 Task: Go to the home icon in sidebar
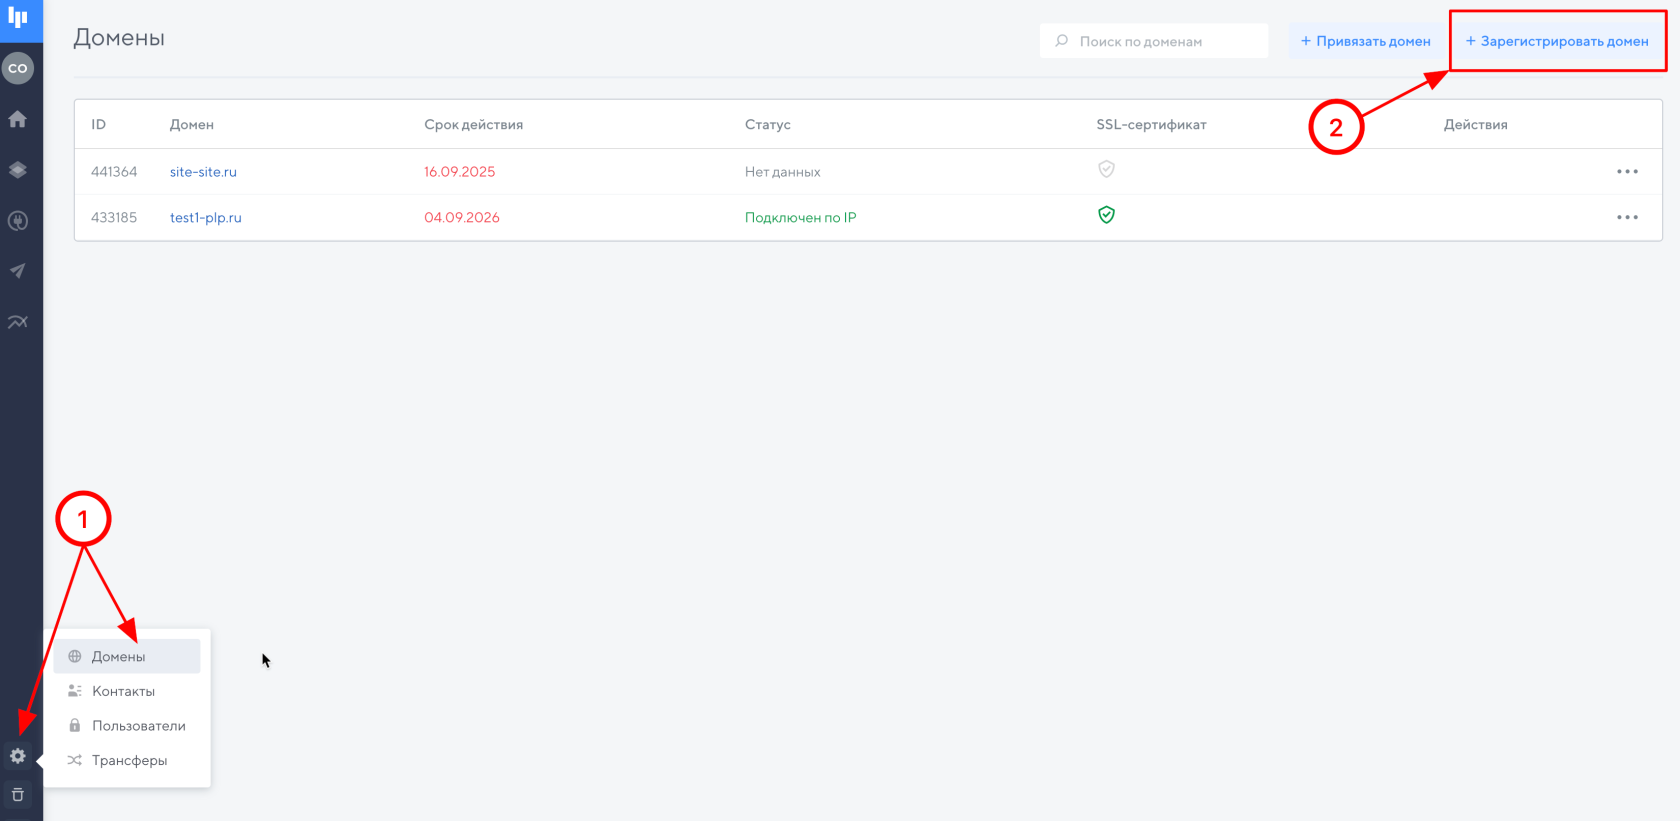click(x=18, y=119)
